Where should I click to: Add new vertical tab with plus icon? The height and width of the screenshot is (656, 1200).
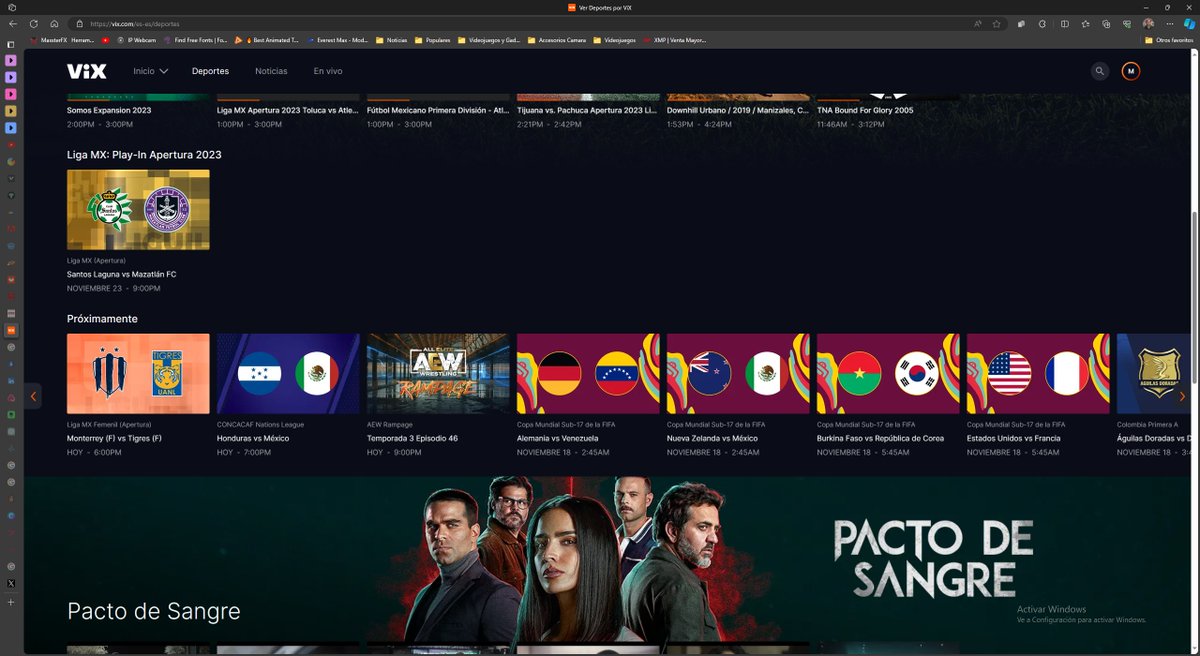pos(11,603)
